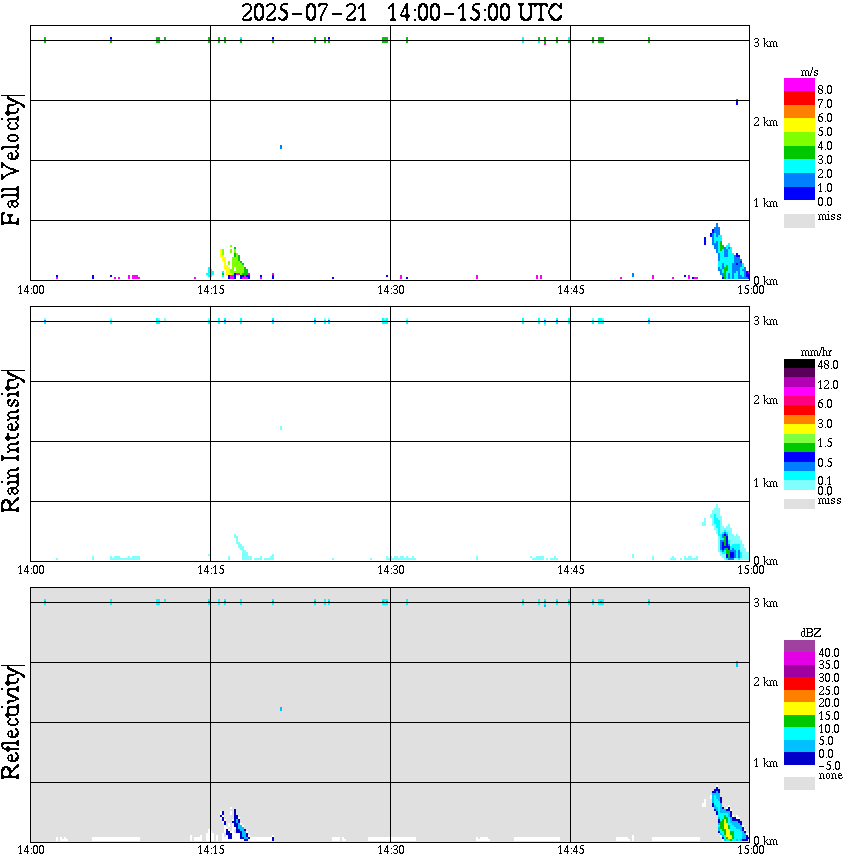The height and width of the screenshot is (868, 850).
Task: Select the red 25.0 dBZ legend swatch
Action: point(799,684)
